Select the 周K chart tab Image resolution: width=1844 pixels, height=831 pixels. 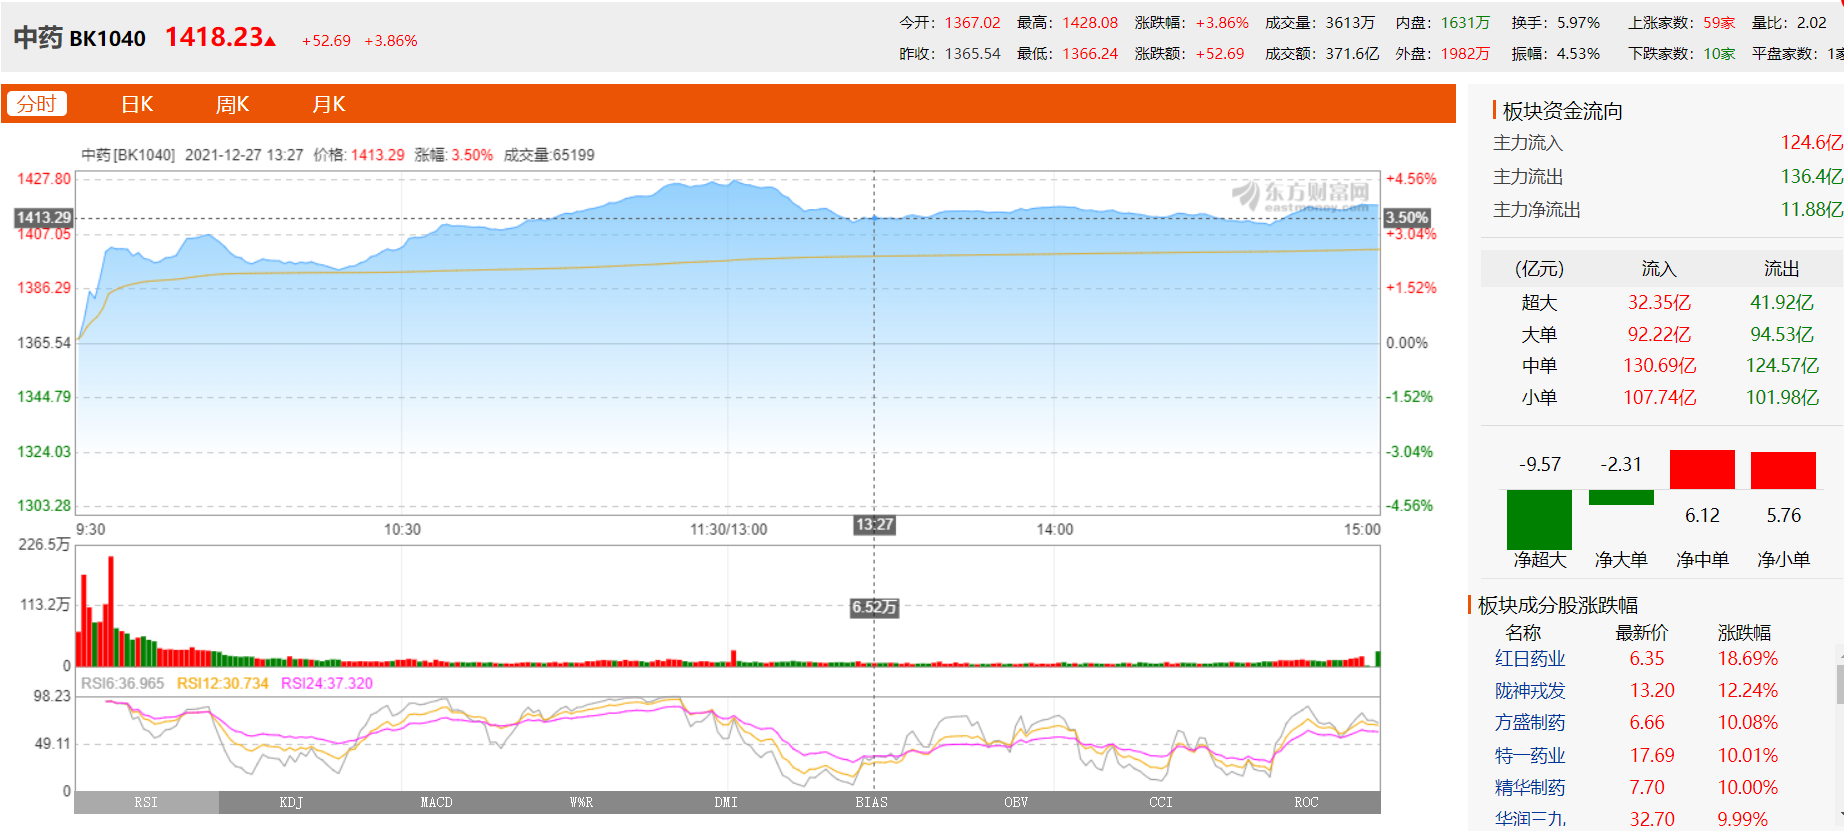tap(232, 104)
